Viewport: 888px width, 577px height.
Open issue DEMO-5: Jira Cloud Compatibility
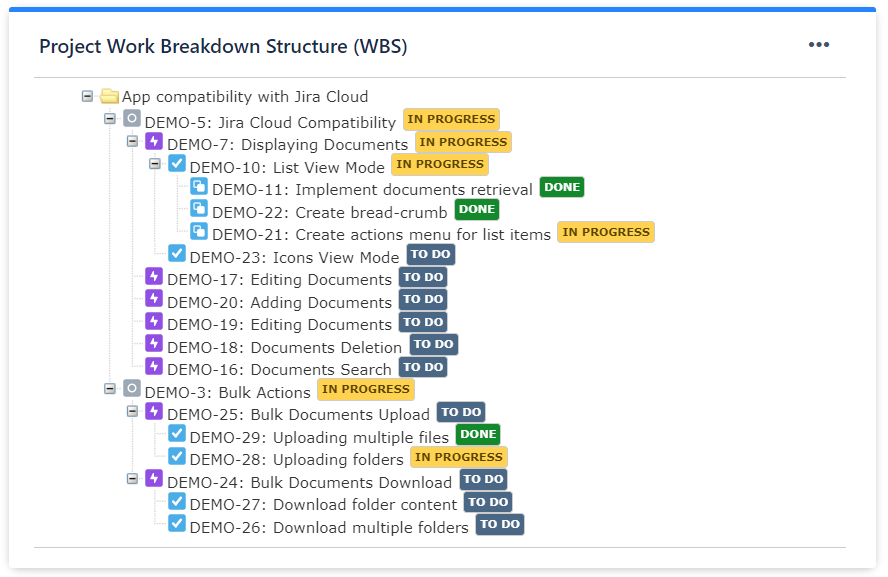click(270, 122)
